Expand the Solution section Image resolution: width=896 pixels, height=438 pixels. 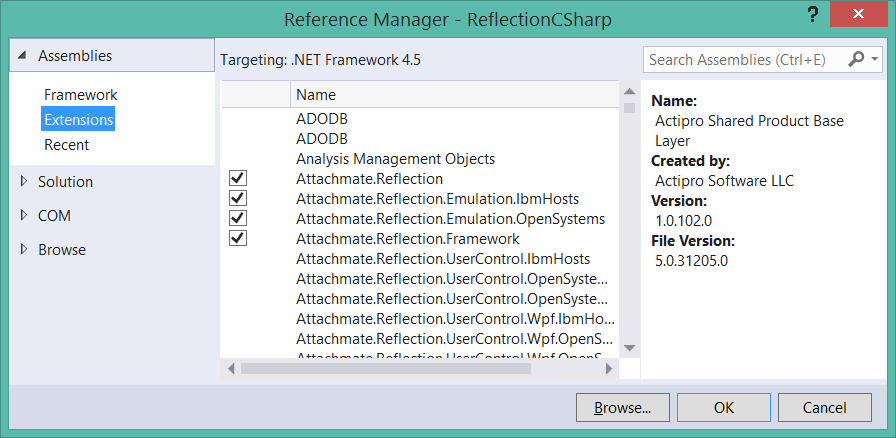23,181
